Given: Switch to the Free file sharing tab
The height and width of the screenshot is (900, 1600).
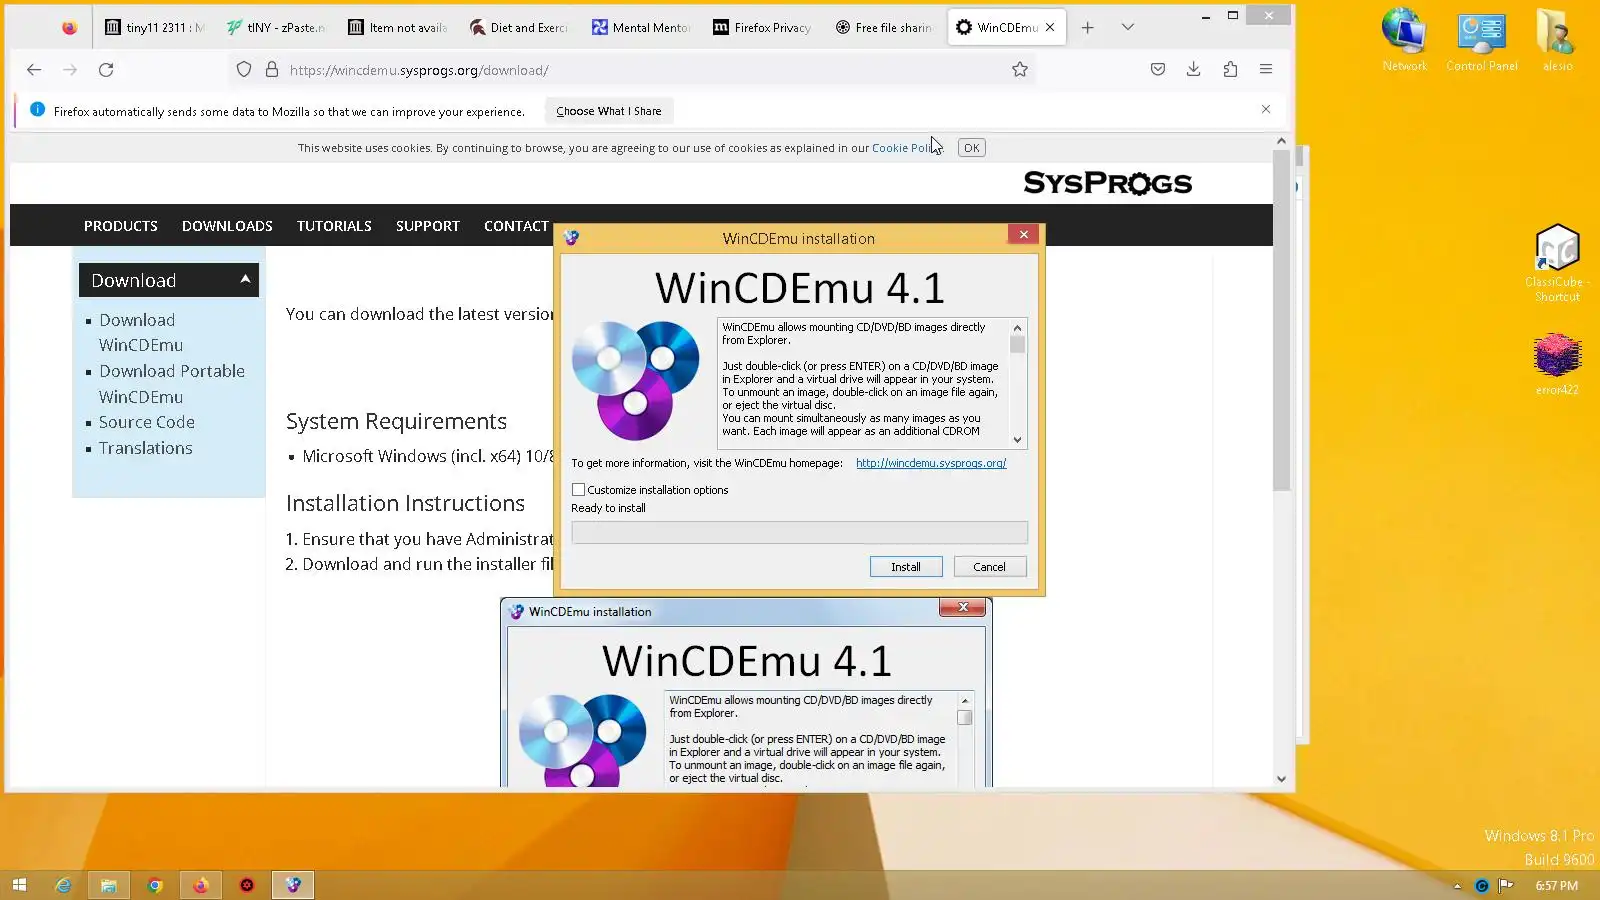Looking at the screenshot, I should [x=884, y=28].
